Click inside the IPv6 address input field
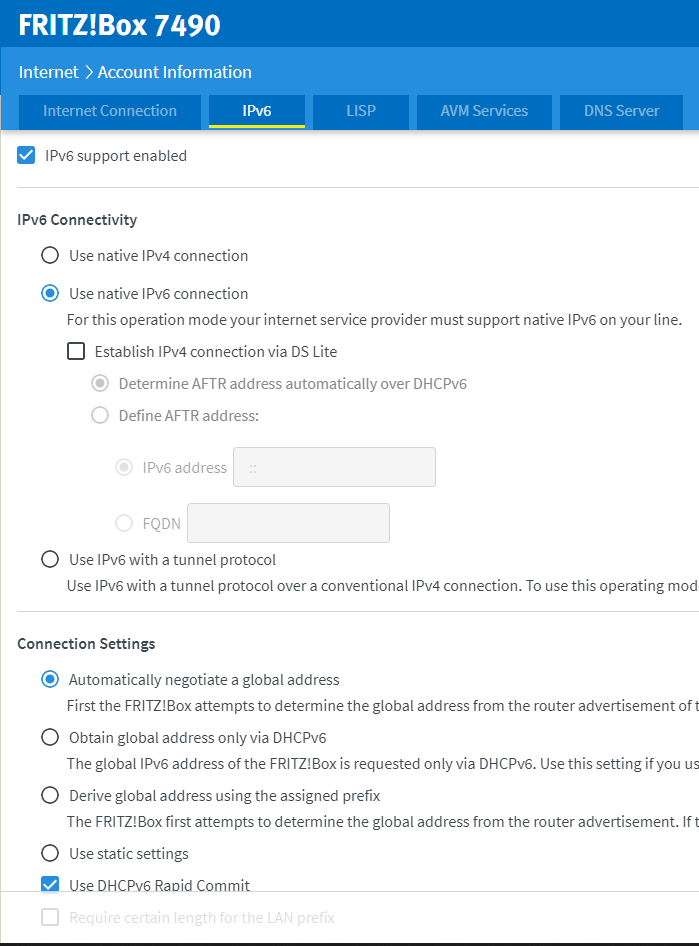 click(x=334, y=467)
